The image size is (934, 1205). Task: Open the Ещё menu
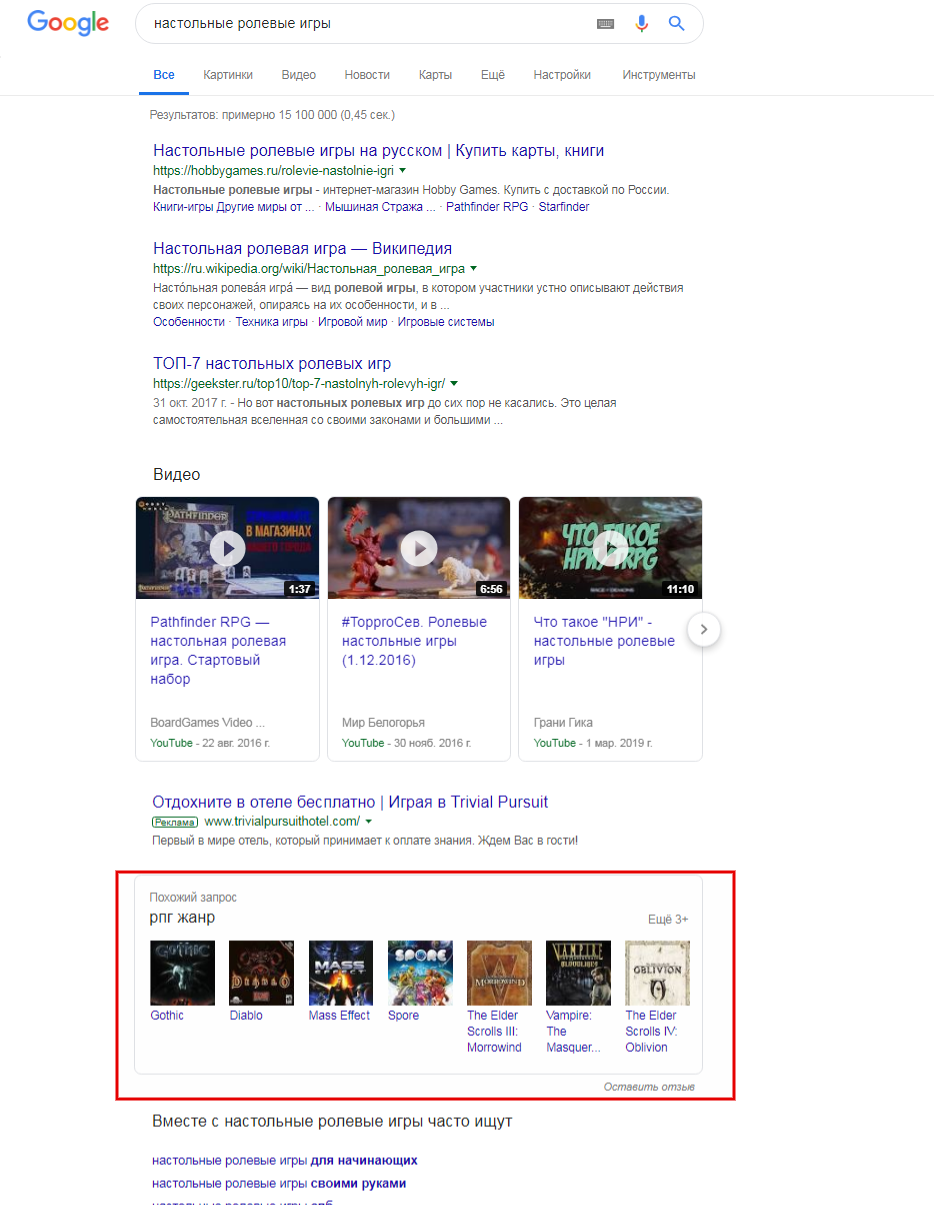pyautogui.click(x=493, y=75)
